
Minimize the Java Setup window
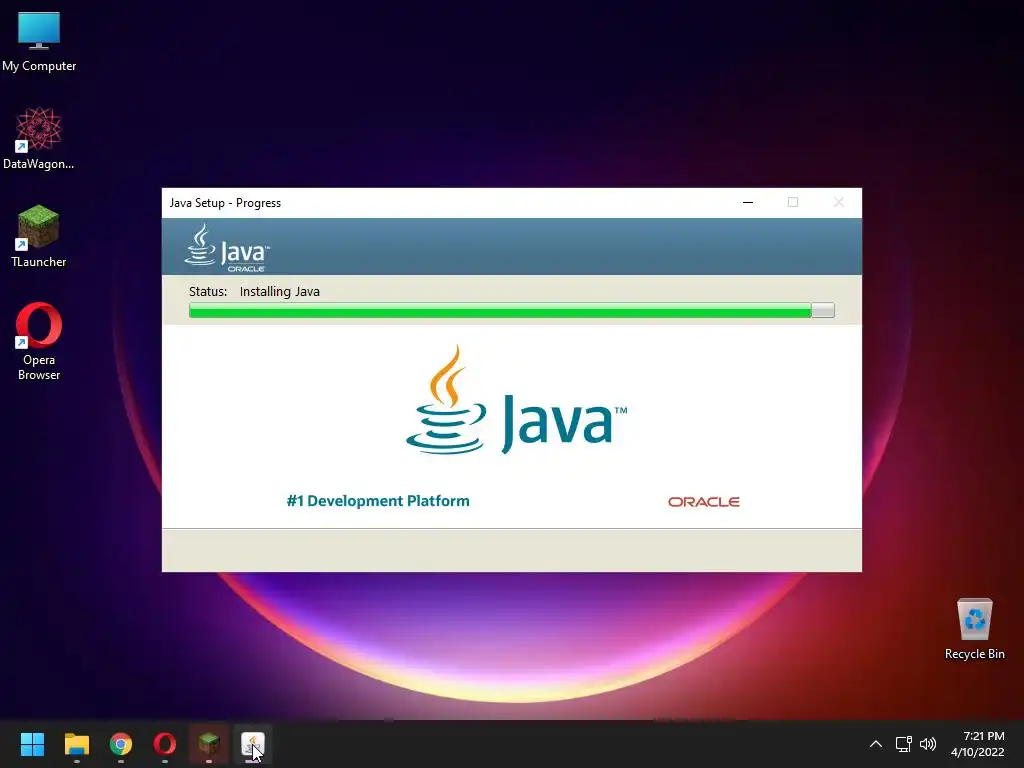coord(748,202)
